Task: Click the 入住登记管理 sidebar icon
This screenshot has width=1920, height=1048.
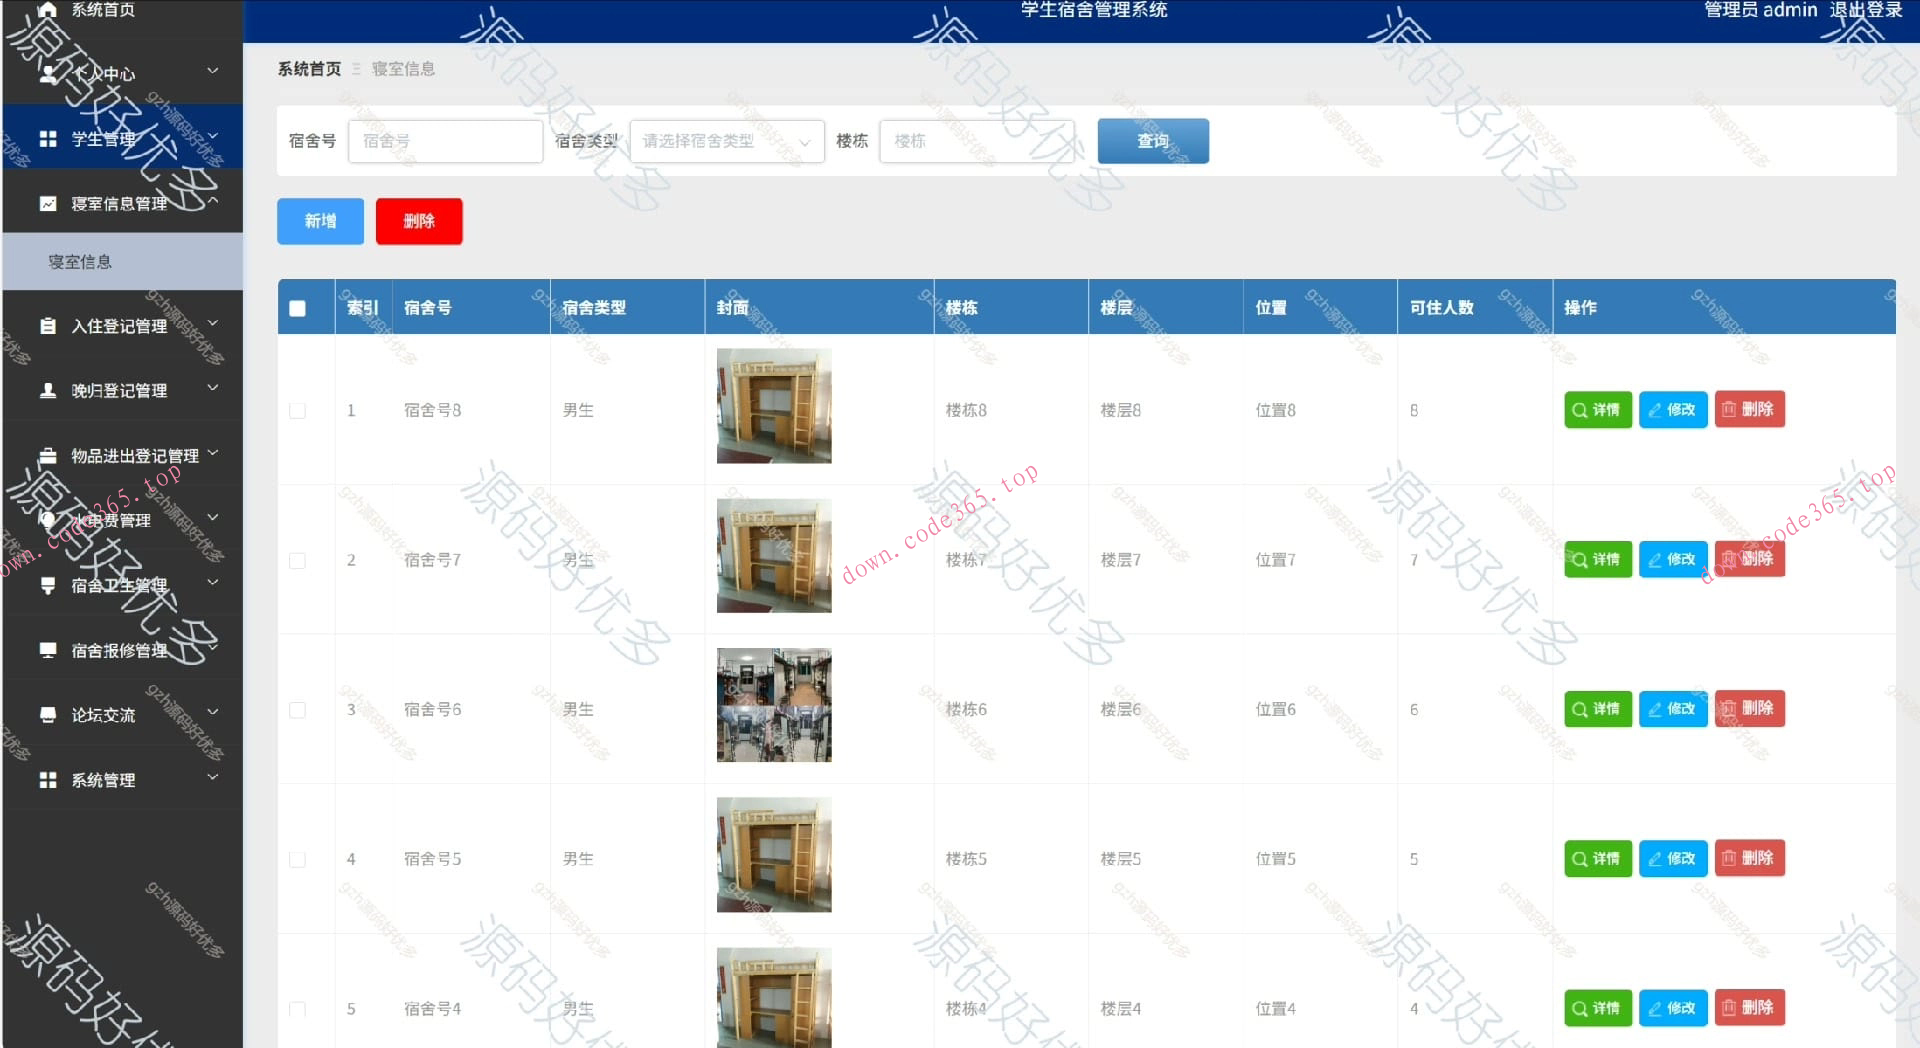Action: (47, 324)
